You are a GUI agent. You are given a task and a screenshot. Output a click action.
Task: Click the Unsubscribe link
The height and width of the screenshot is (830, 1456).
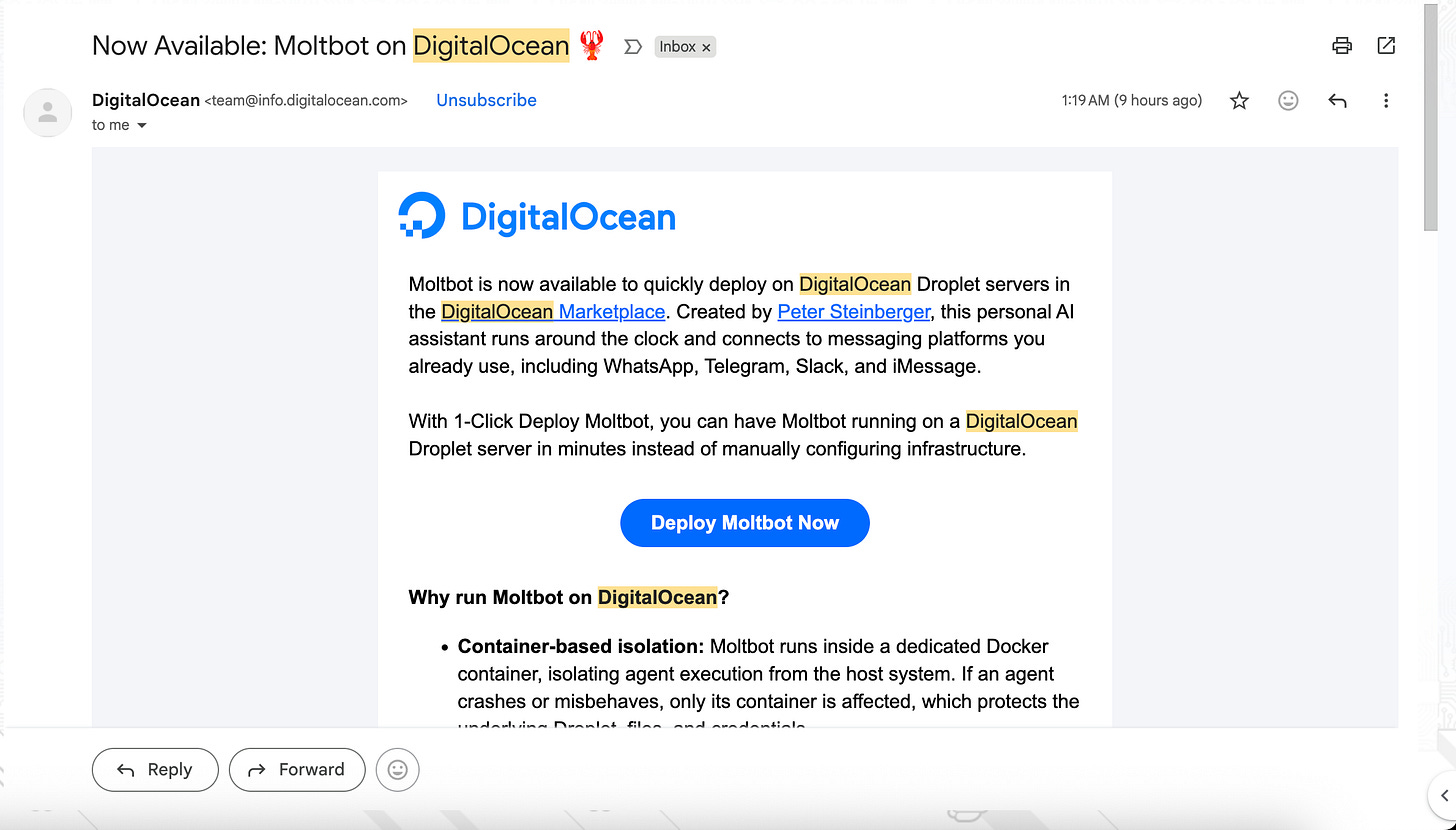tap(486, 100)
